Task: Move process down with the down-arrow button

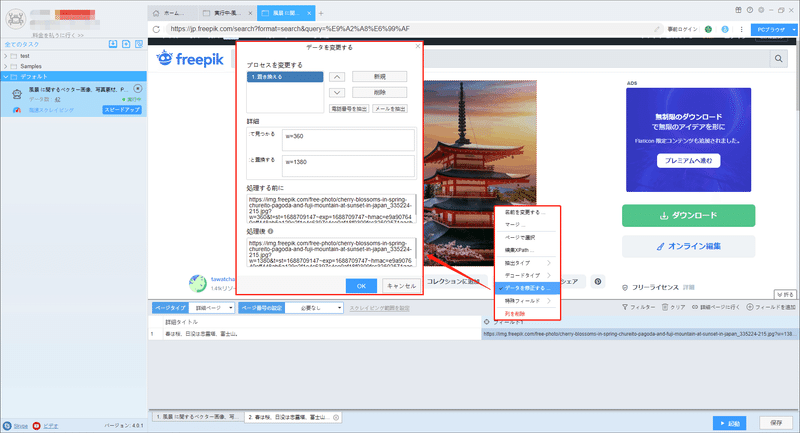Action: click(x=337, y=92)
